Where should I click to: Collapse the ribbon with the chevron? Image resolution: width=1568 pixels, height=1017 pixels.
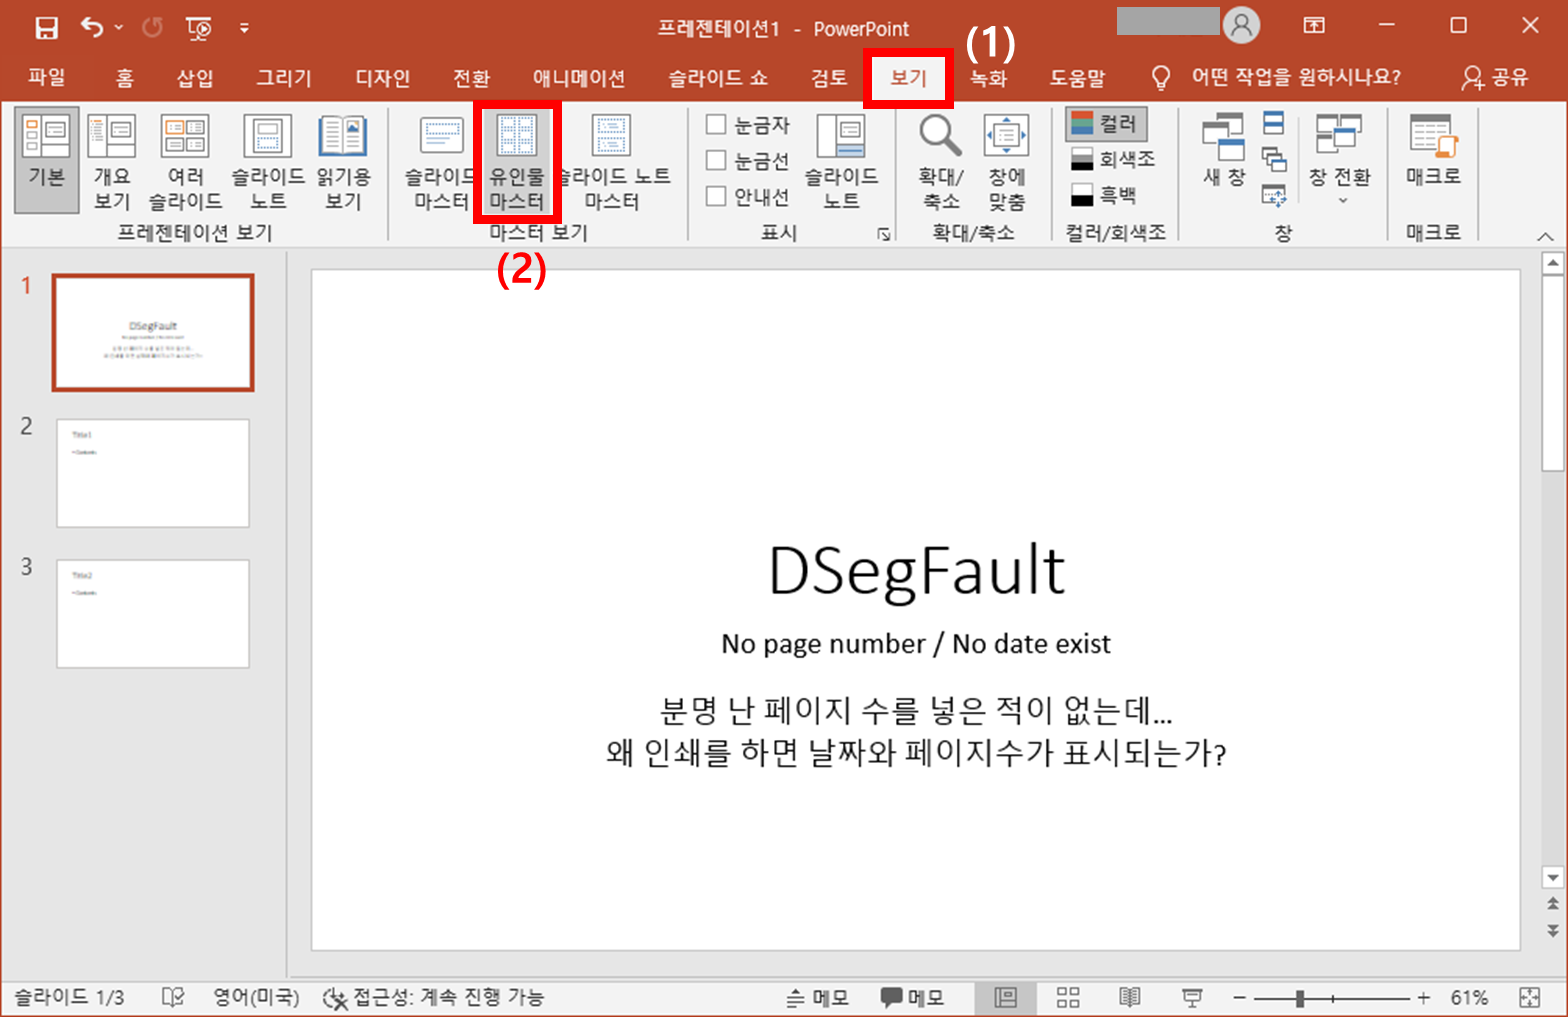(x=1545, y=236)
